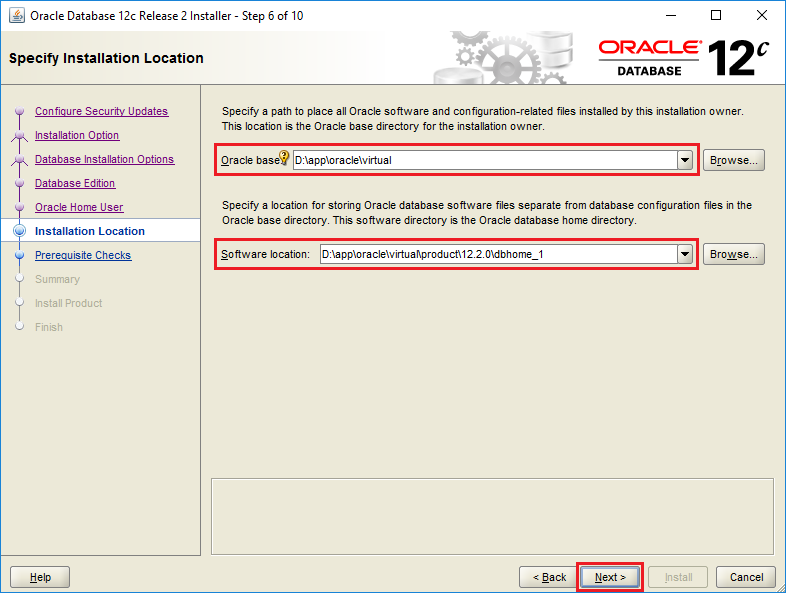Click the Help button
Image resolution: width=786 pixels, height=593 pixels.
pyautogui.click(x=40, y=577)
